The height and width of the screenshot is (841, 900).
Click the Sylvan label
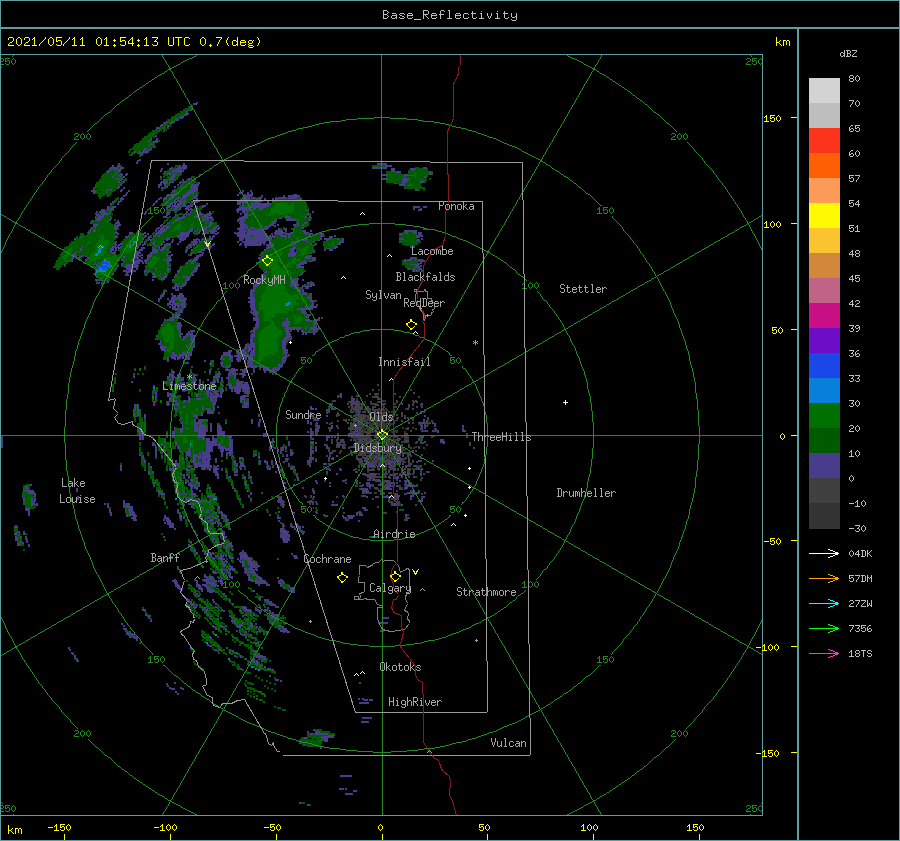pos(383,295)
